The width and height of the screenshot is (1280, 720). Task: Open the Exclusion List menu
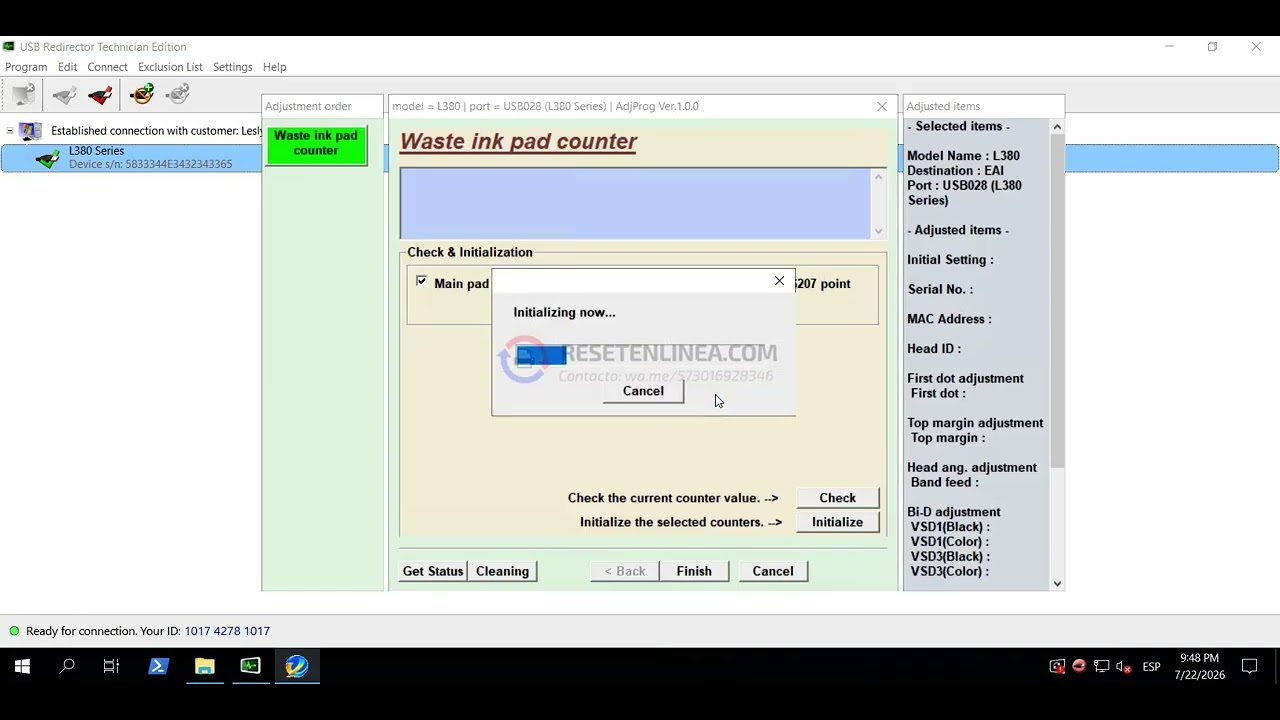[x=170, y=67]
